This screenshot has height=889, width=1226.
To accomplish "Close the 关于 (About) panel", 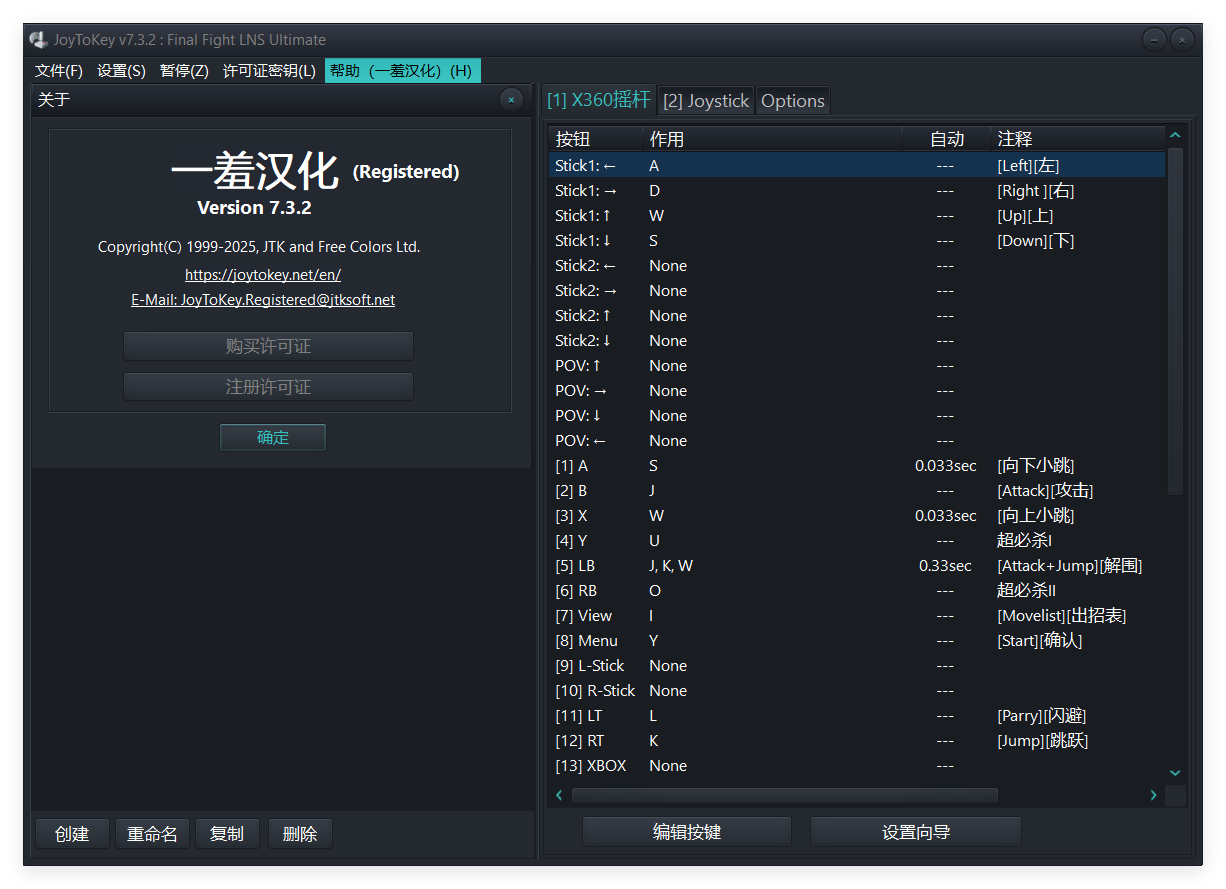I will pyautogui.click(x=511, y=99).
